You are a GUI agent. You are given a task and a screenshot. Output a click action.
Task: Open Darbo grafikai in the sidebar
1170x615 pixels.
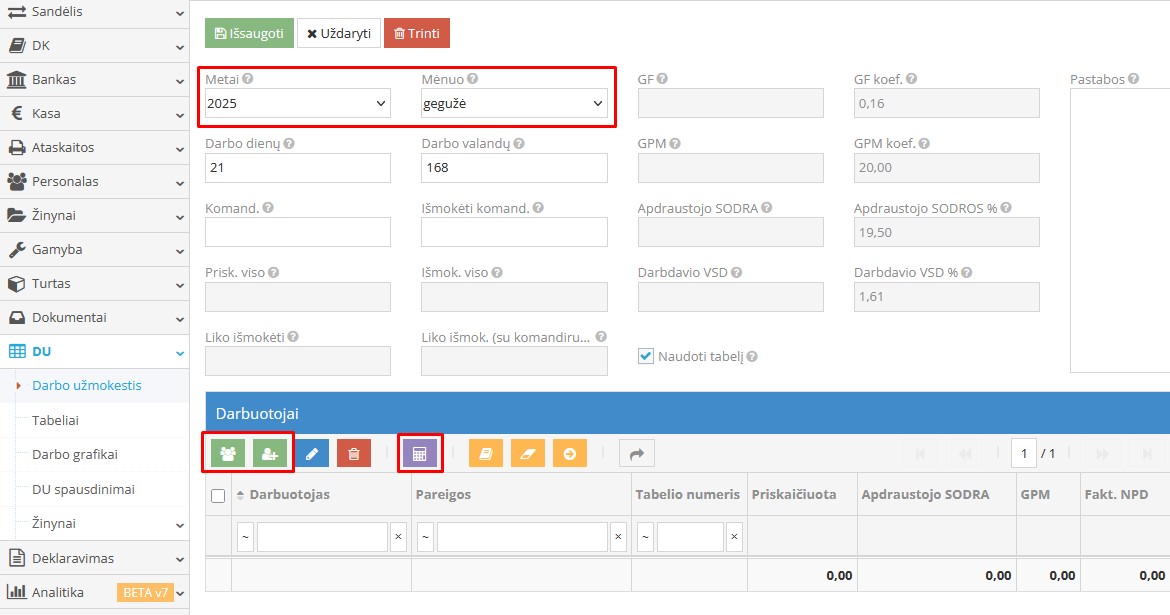(x=75, y=454)
